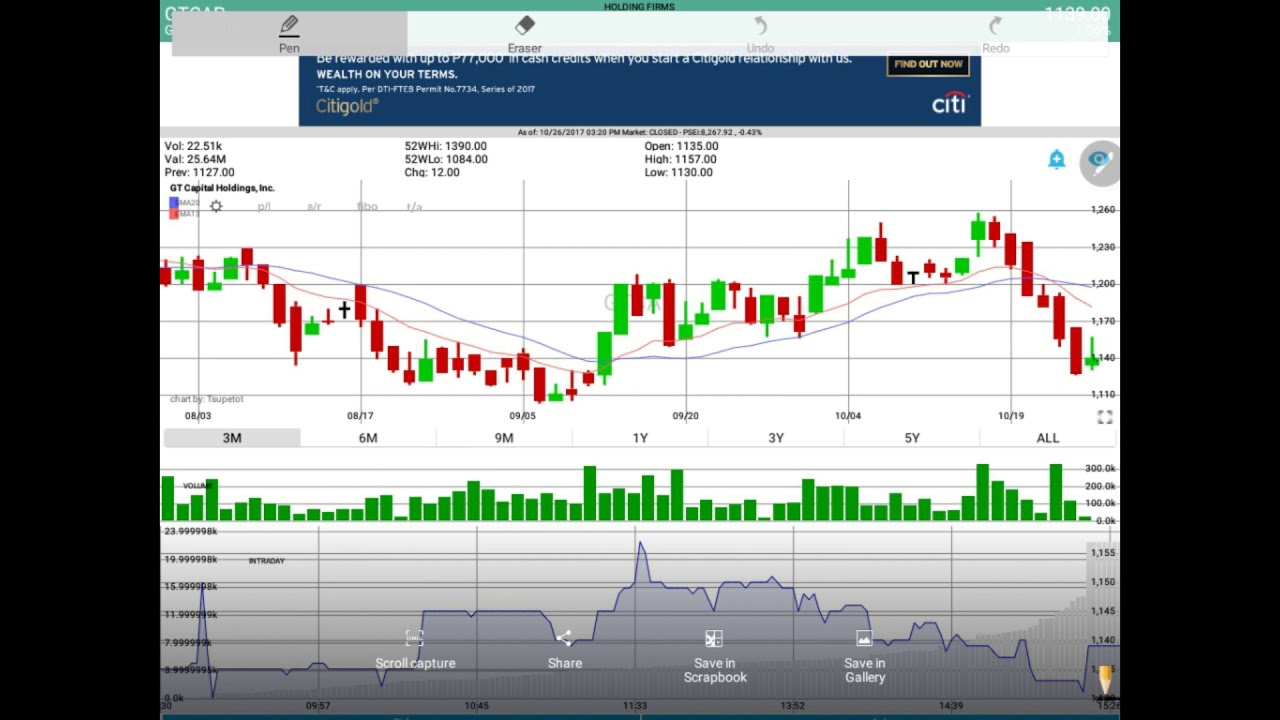Click the INTRADAY chart label
The height and width of the screenshot is (720, 1280).
[266, 561]
